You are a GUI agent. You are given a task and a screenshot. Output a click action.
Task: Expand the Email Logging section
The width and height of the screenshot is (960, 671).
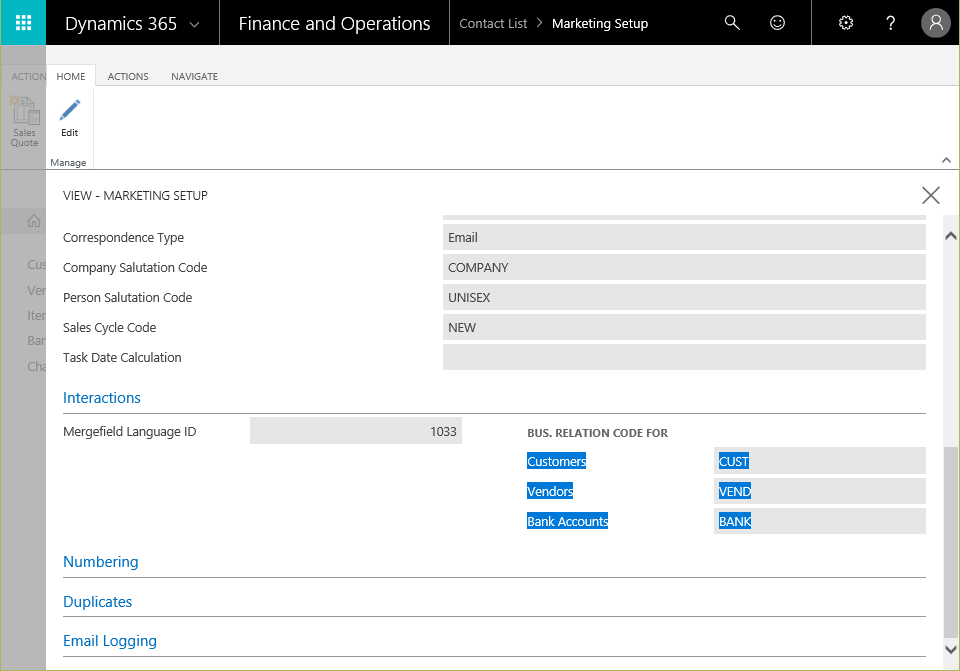pyautogui.click(x=110, y=641)
